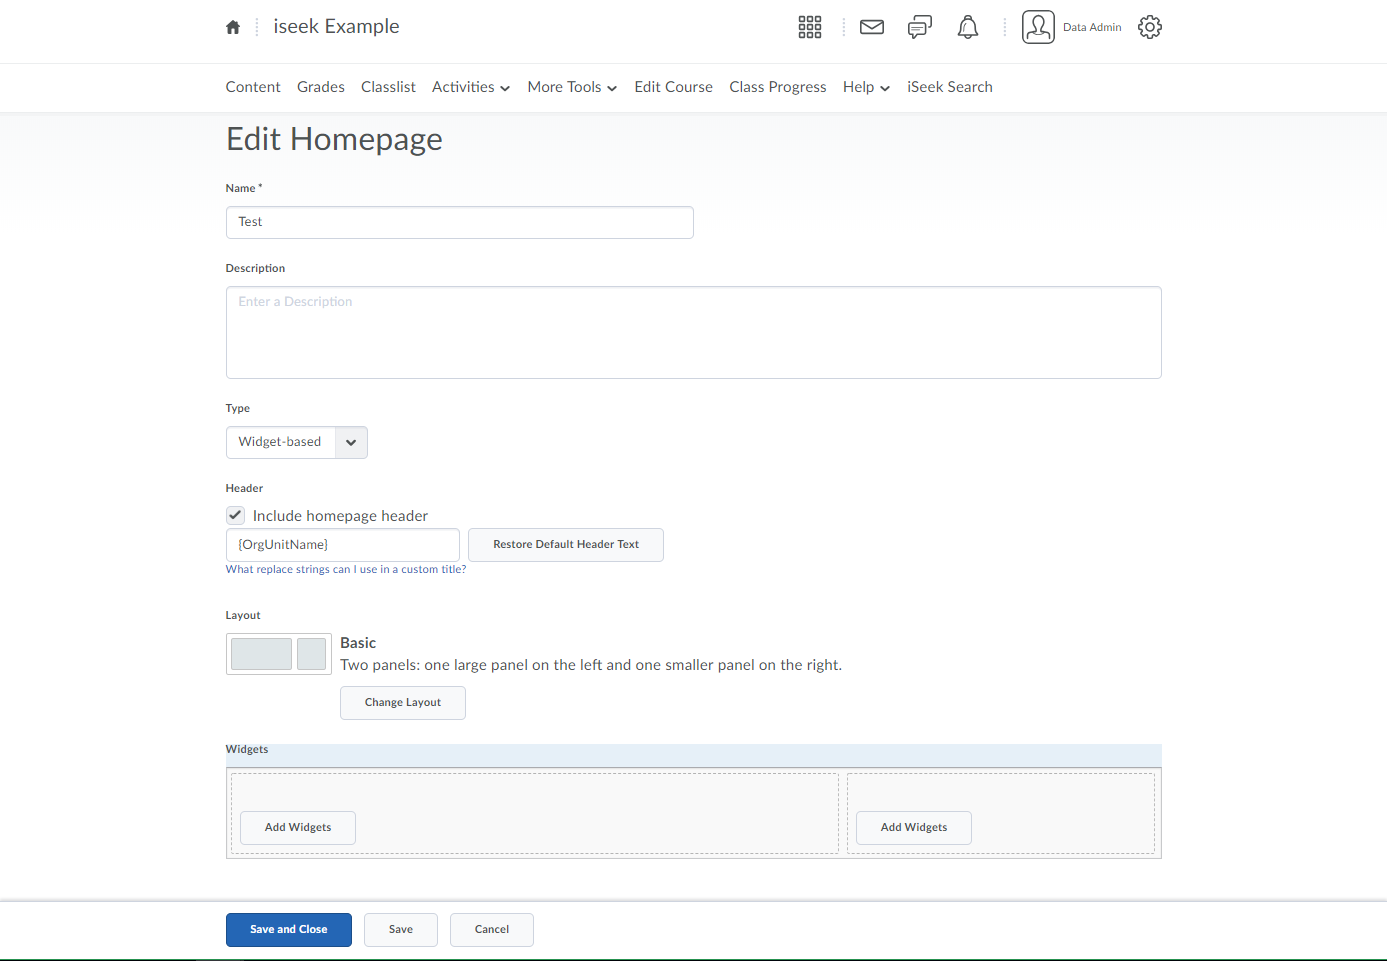Image resolution: width=1387 pixels, height=961 pixels.
Task: Open the replace strings help link
Action: pyautogui.click(x=345, y=569)
